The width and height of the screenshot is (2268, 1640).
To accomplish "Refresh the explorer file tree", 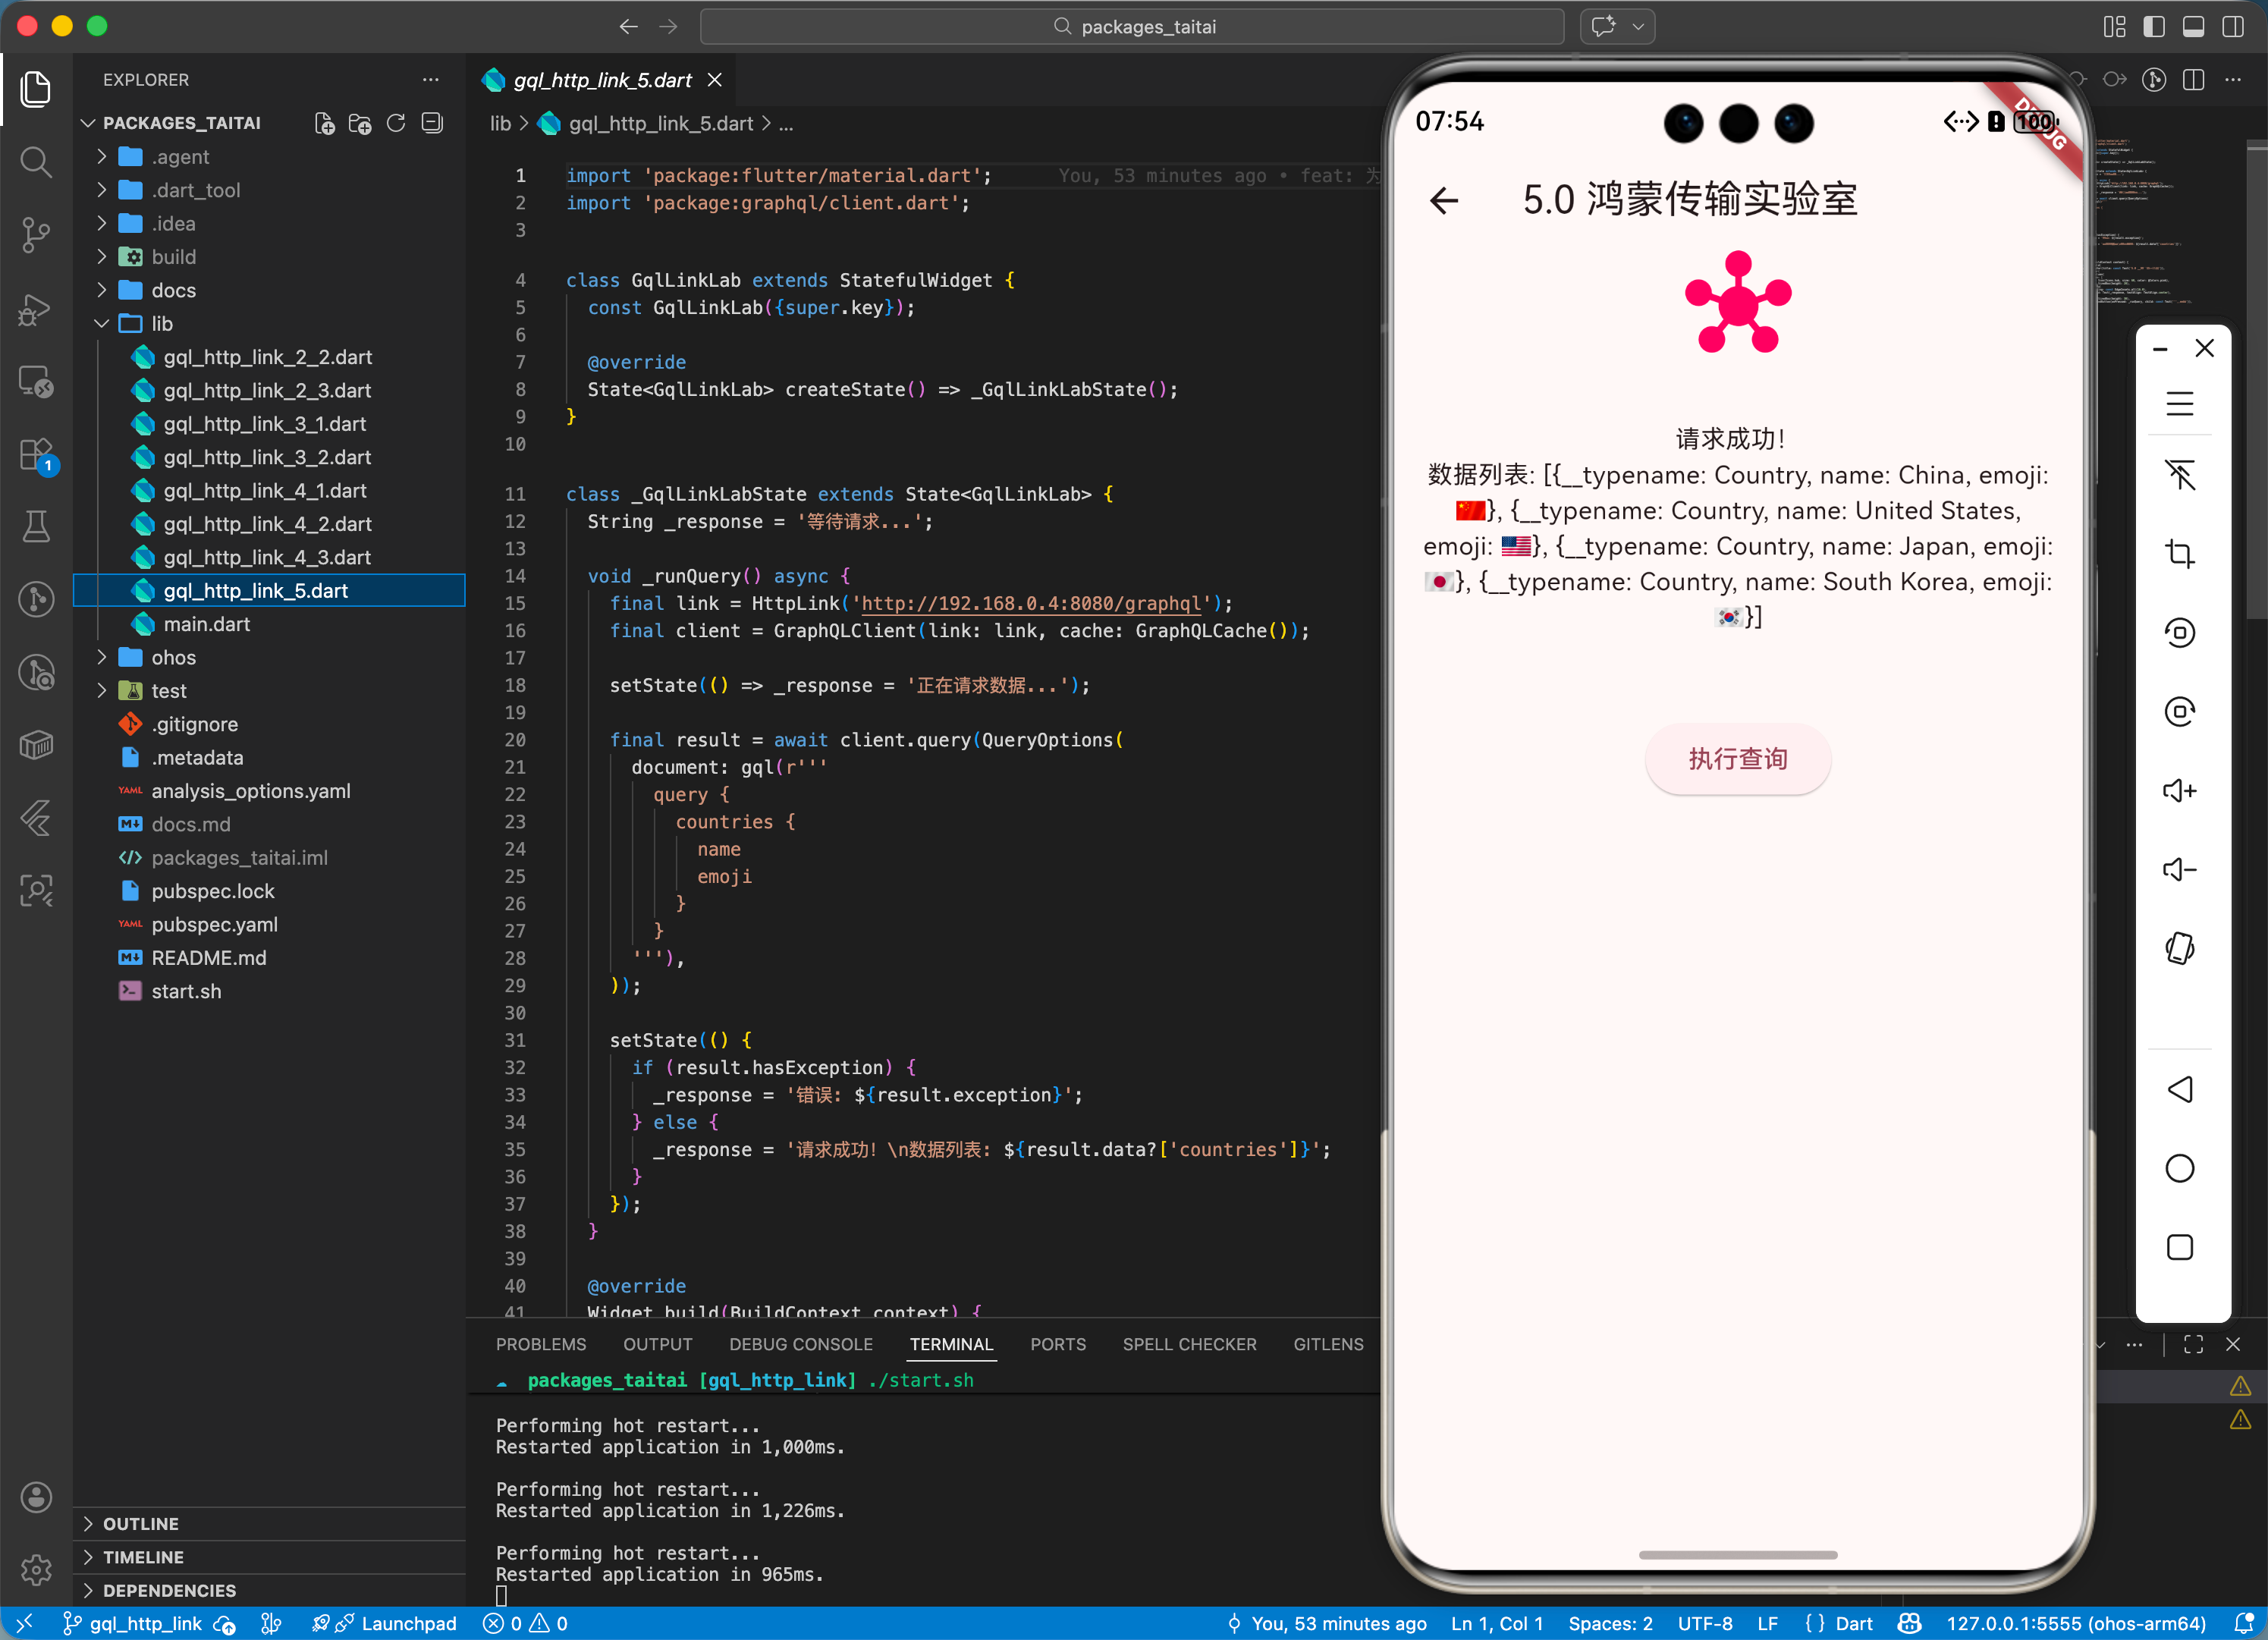I will 396,123.
